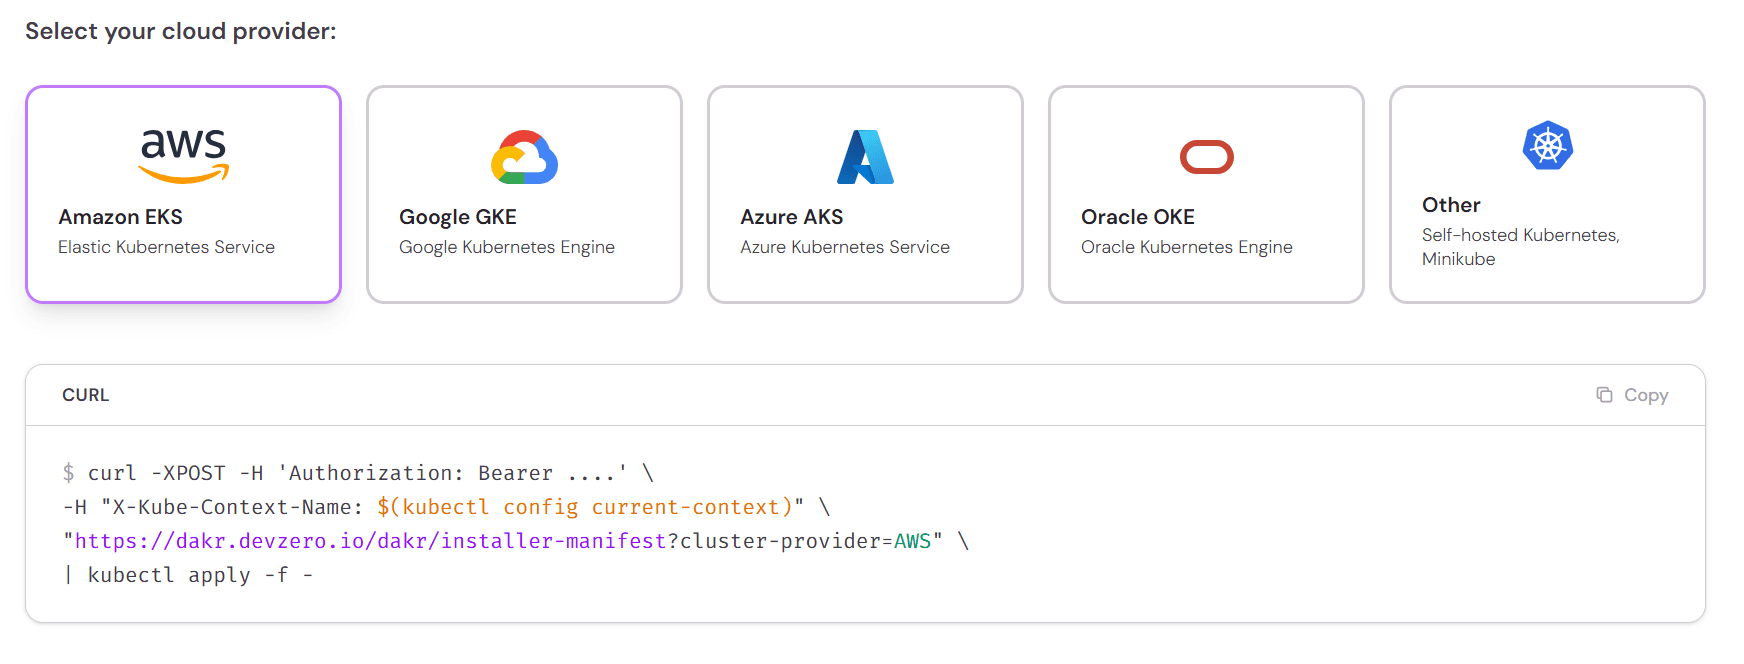
Task: Select the Oracle OKE title
Action: 1138,217
